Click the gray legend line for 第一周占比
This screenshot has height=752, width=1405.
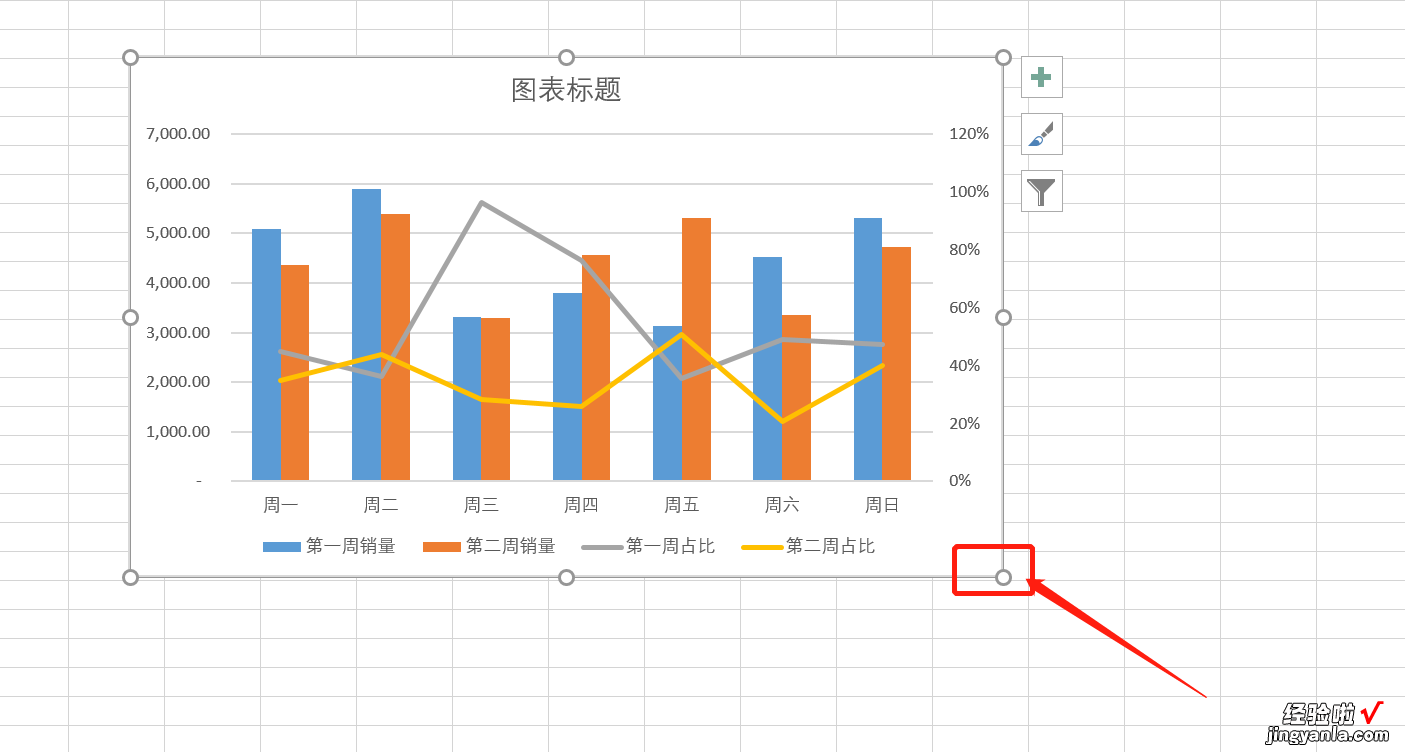click(601, 547)
